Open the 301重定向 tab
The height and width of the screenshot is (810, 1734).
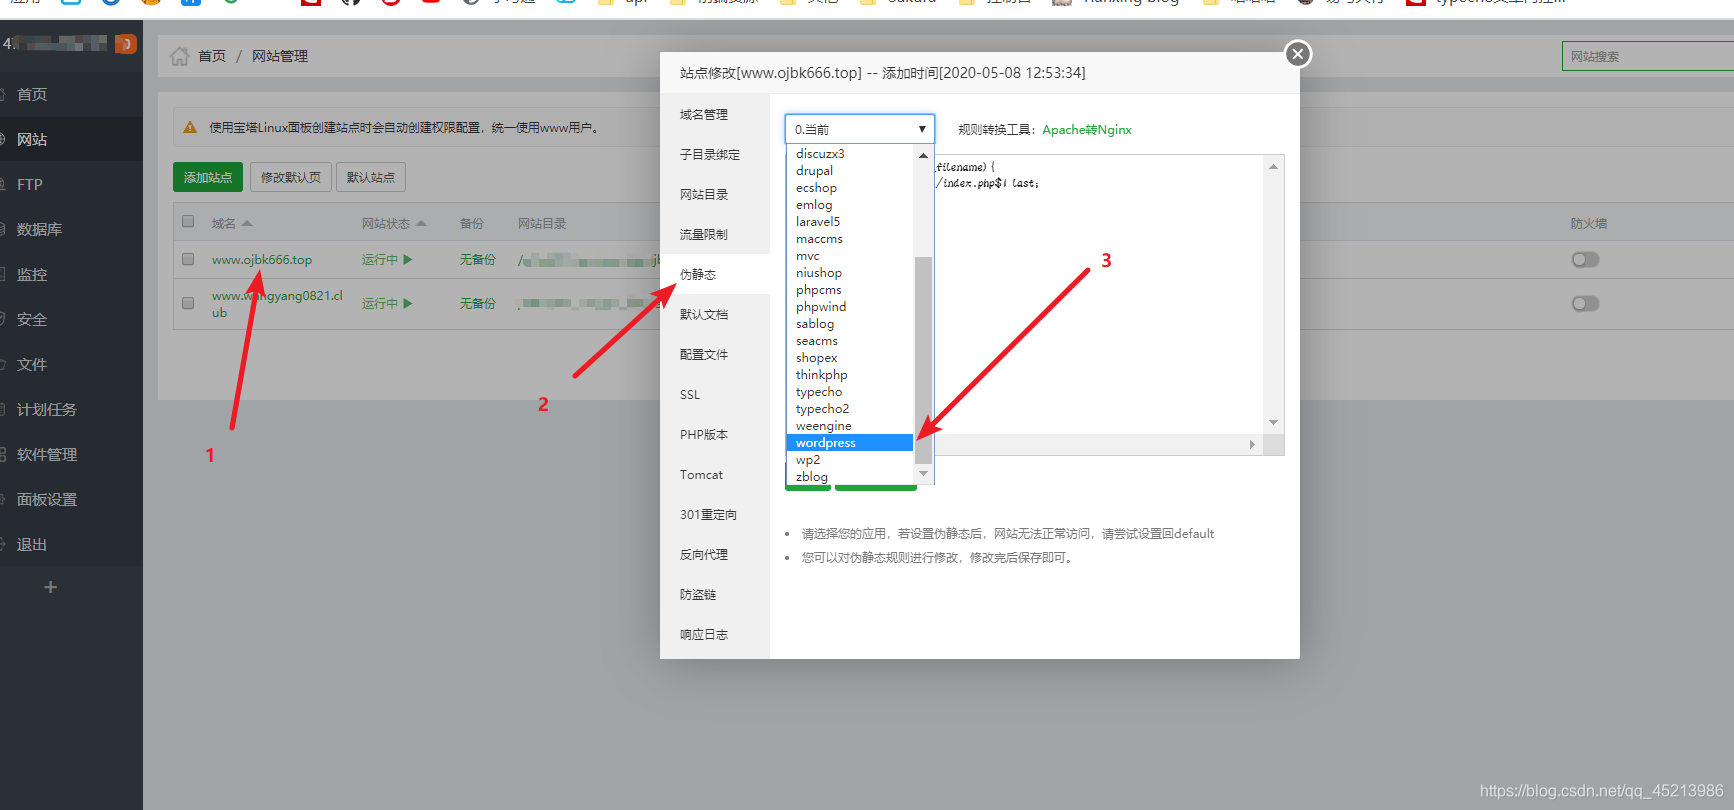click(715, 515)
